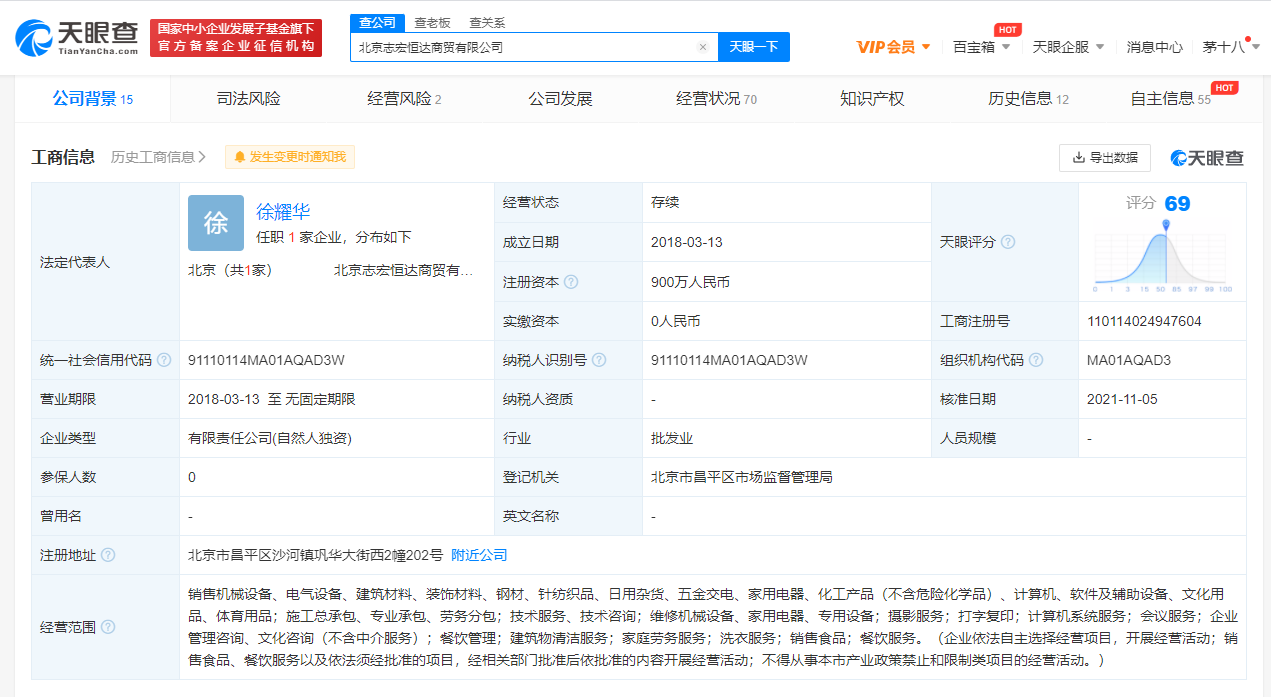The width and height of the screenshot is (1271, 697).
Task: Clear the search box with X icon
Action: click(703, 47)
